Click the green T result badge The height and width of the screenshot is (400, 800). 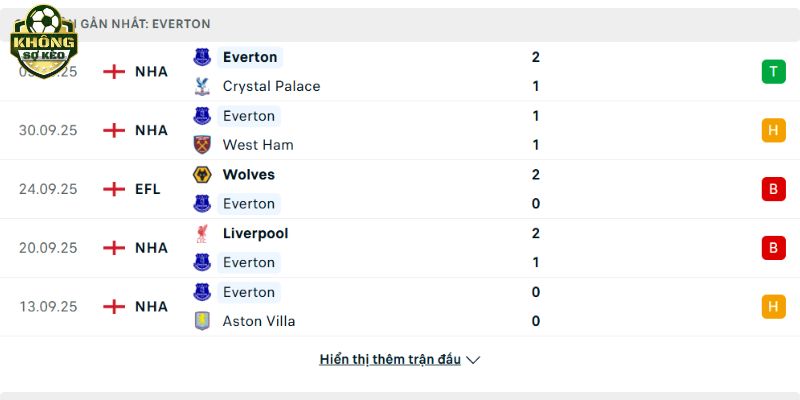click(773, 71)
